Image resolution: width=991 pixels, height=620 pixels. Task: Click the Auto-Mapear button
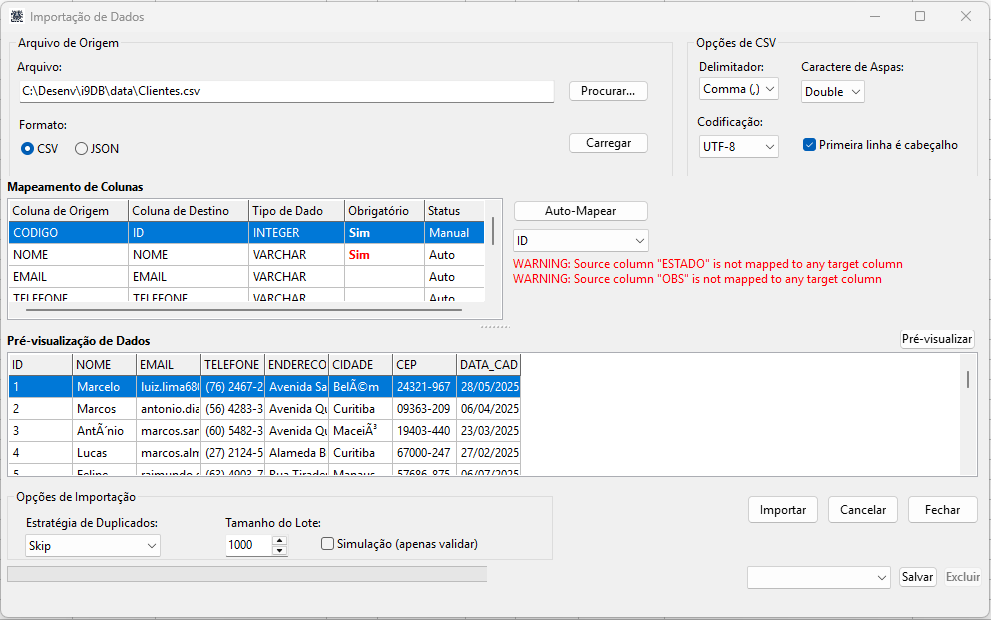click(580, 211)
